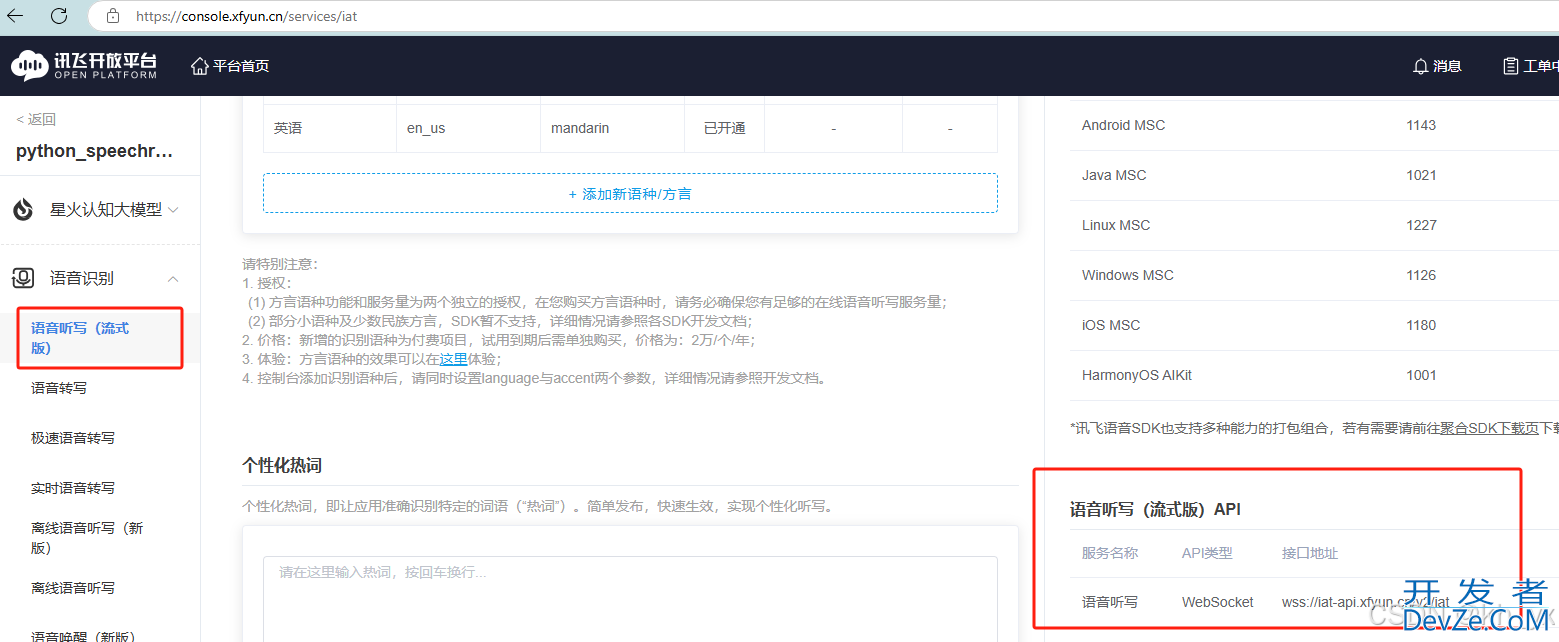This screenshot has height=642, width=1559.
Task: Click the browser back arrow
Action: pos(15,16)
